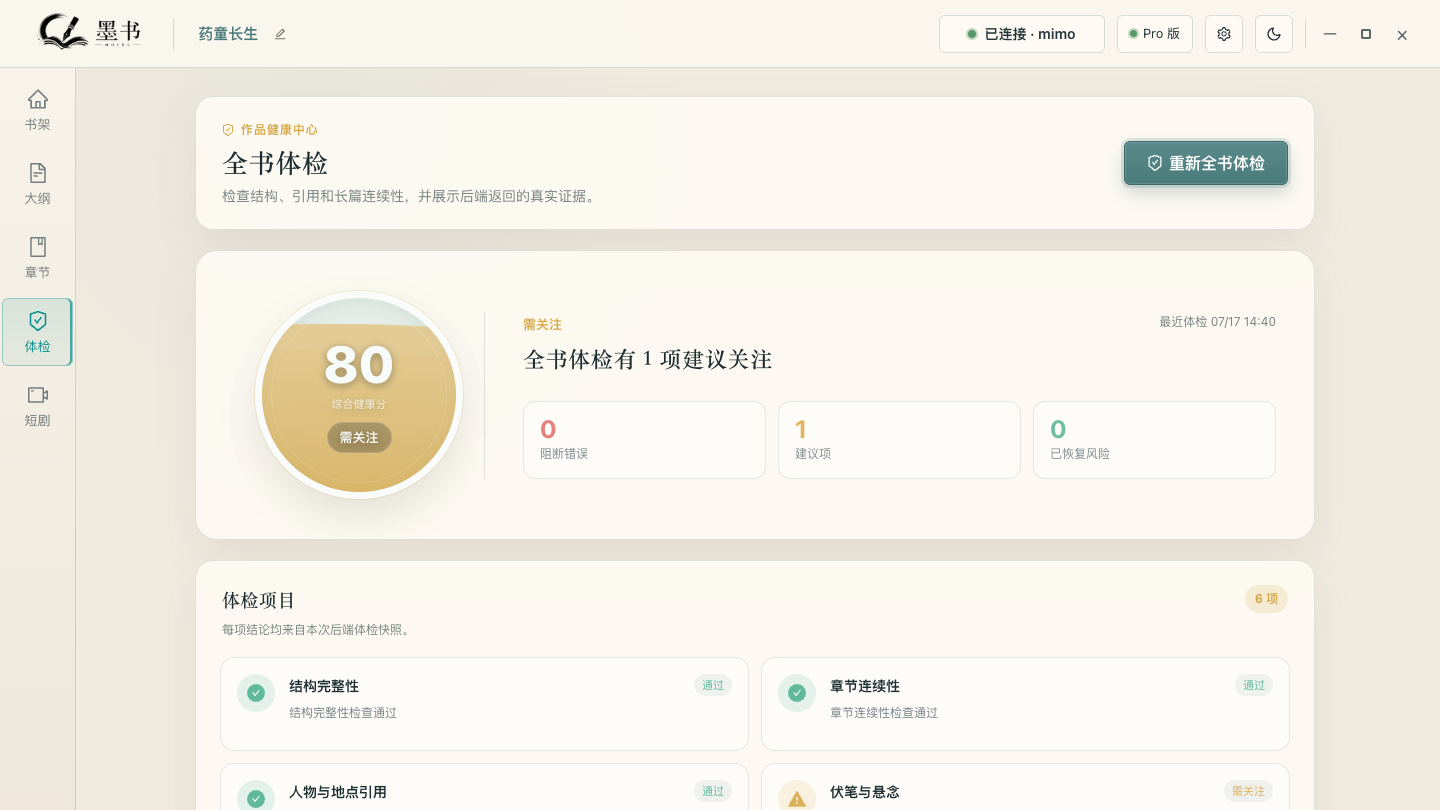The image size is (1440, 810).
Task: Click the 需关注 tag on 伏笔与悬念
Action: (x=1248, y=791)
